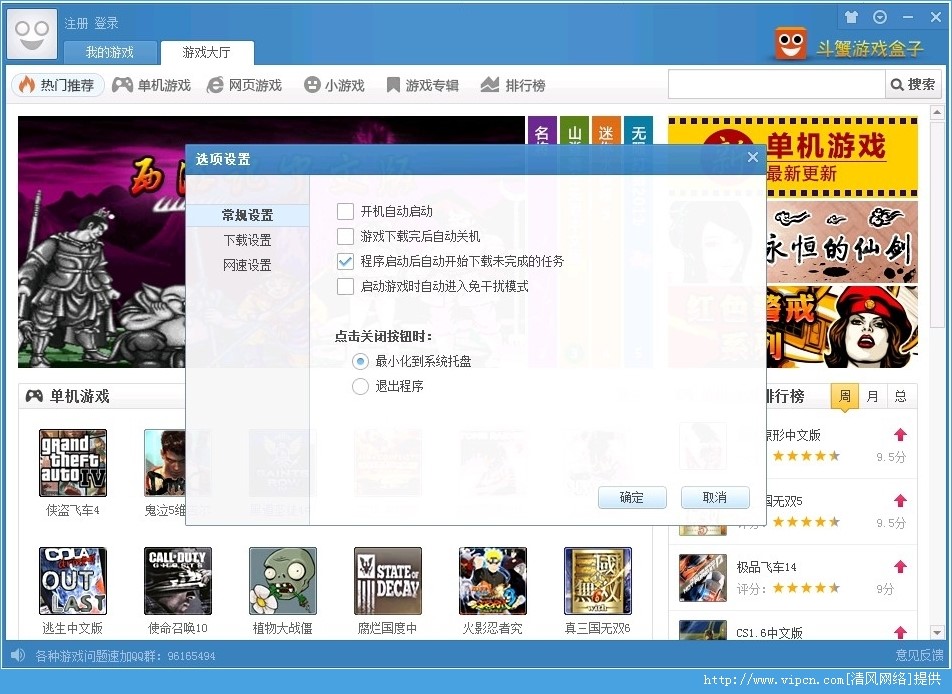Click the 注册 link
This screenshot has height=694, width=952.
pos(76,23)
